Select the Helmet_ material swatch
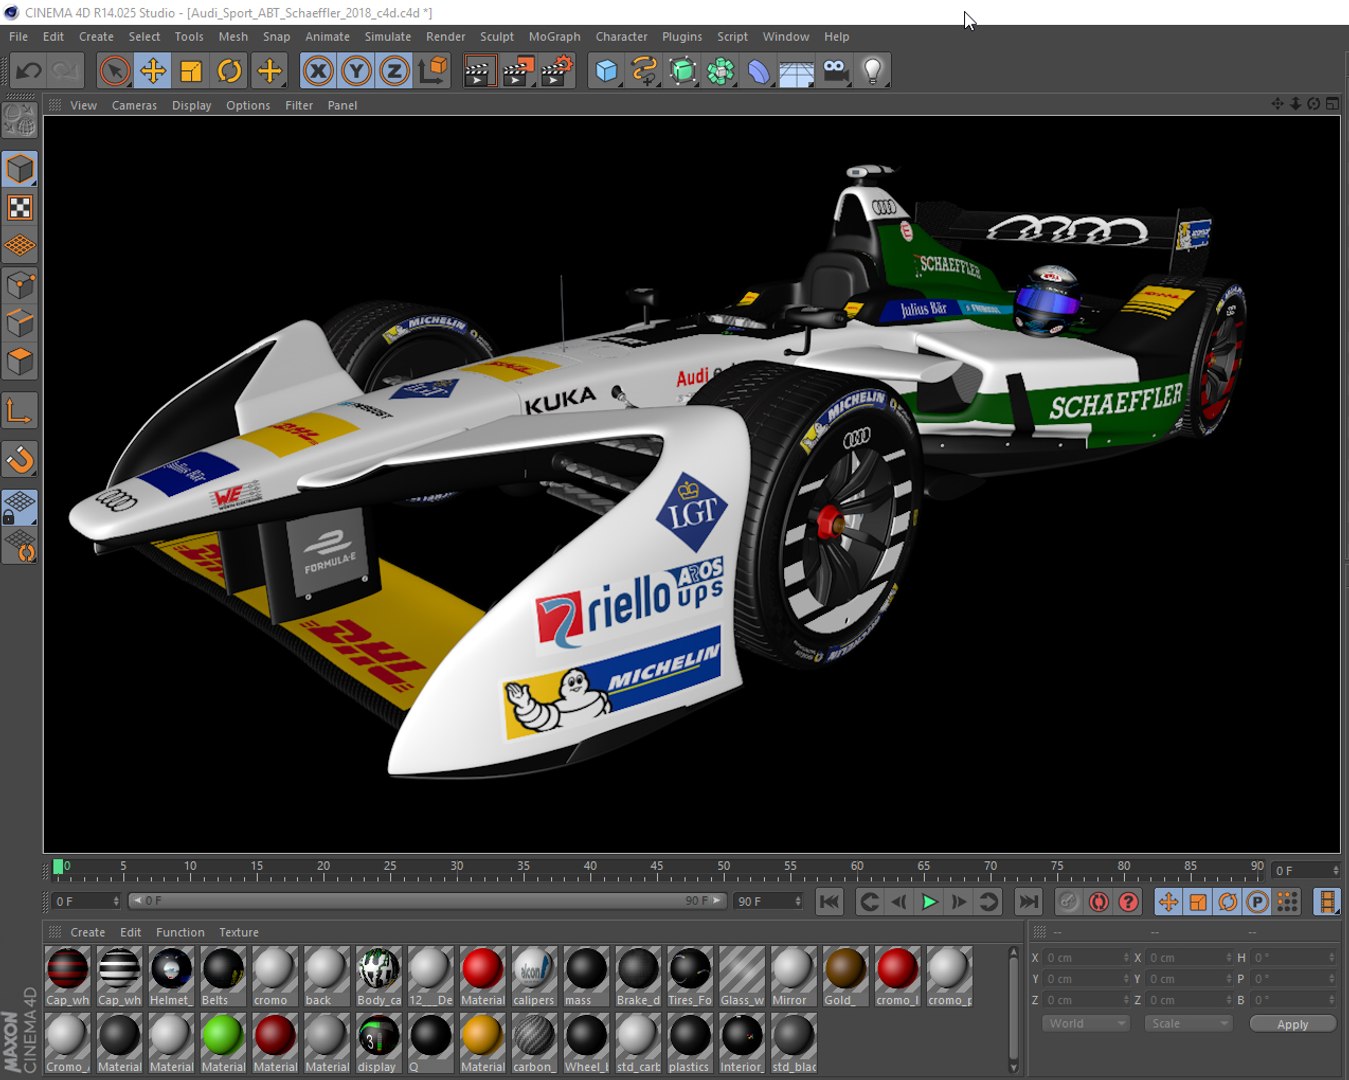The width and height of the screenshot is (1349, 1080). click(x=171, y=976)
